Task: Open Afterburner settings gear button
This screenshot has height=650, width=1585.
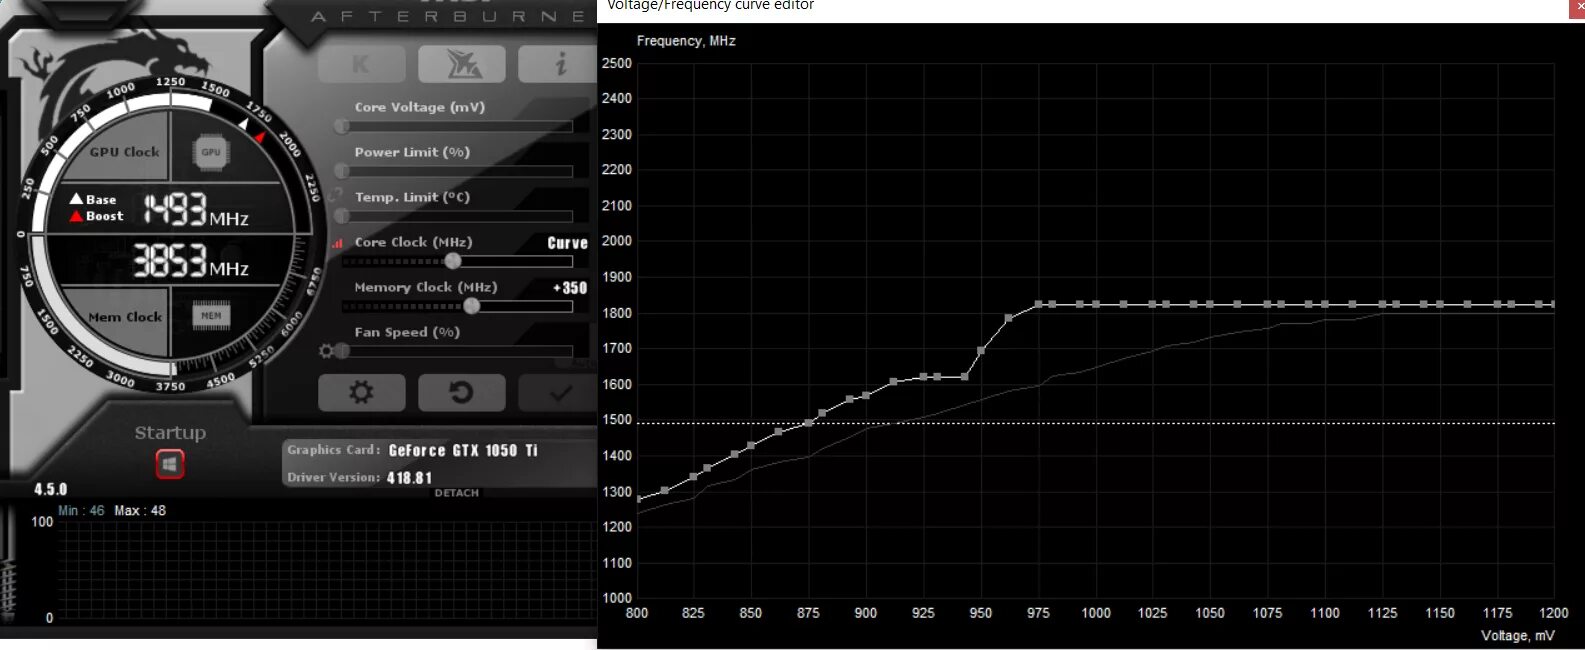Action: click(x=361, y=392)
